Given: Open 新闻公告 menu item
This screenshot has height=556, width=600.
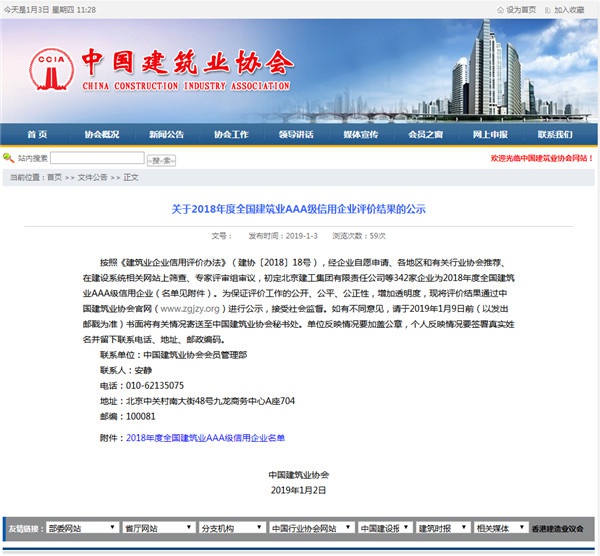Looking at the screenshot, I should 166,134.
